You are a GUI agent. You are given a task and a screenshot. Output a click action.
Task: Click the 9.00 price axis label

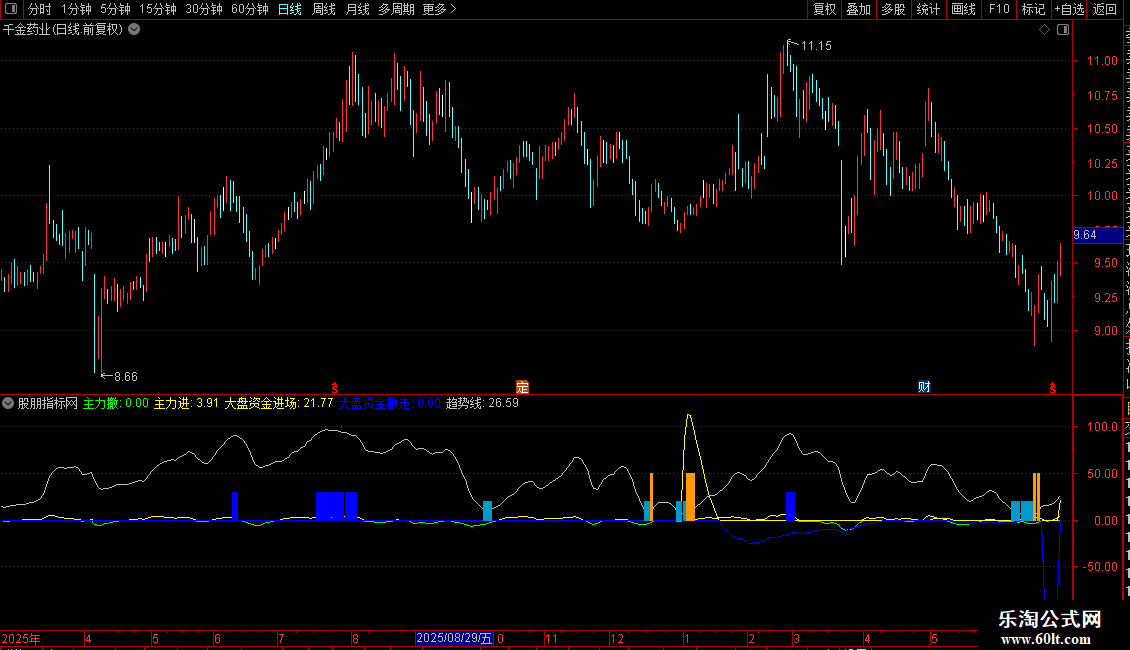[1105, 331]
